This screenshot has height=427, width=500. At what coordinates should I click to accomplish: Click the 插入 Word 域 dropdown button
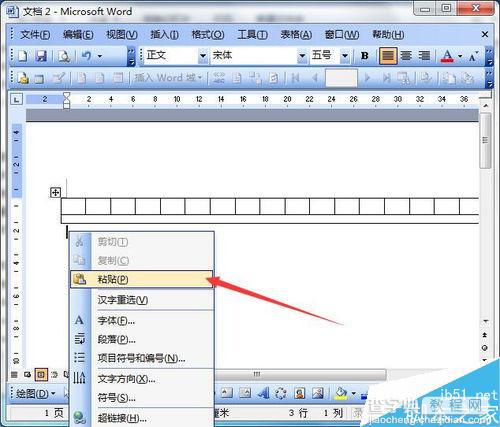(168, 78)
